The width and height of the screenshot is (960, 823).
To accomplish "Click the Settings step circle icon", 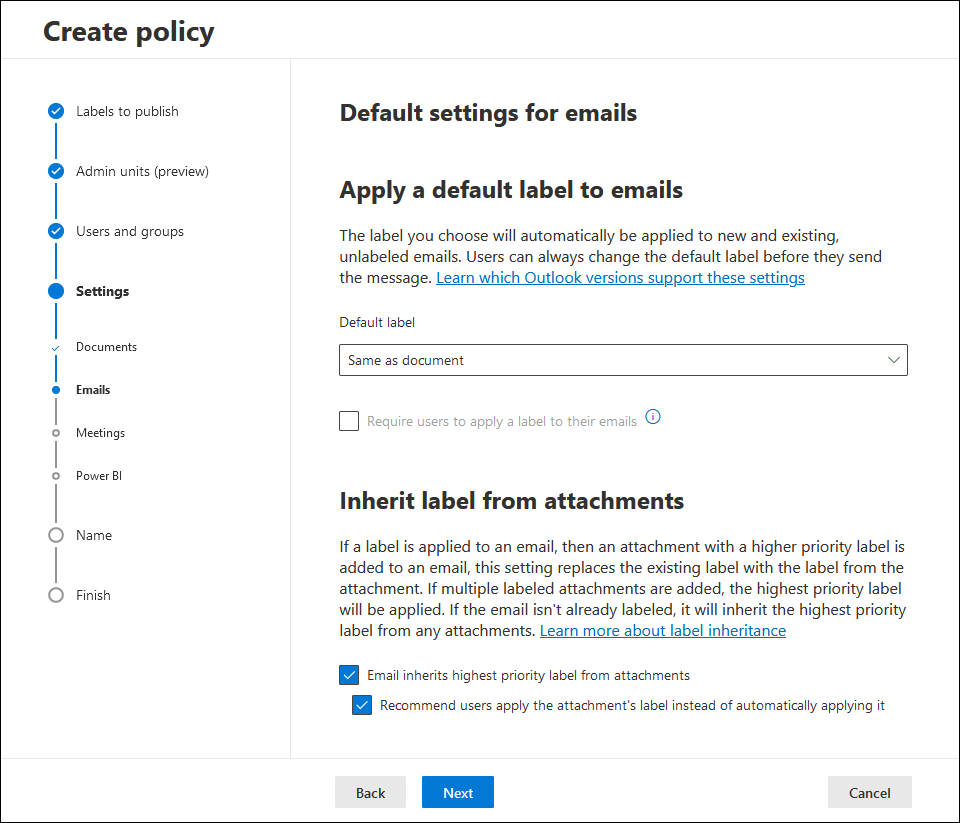I will tap(56, 291).
